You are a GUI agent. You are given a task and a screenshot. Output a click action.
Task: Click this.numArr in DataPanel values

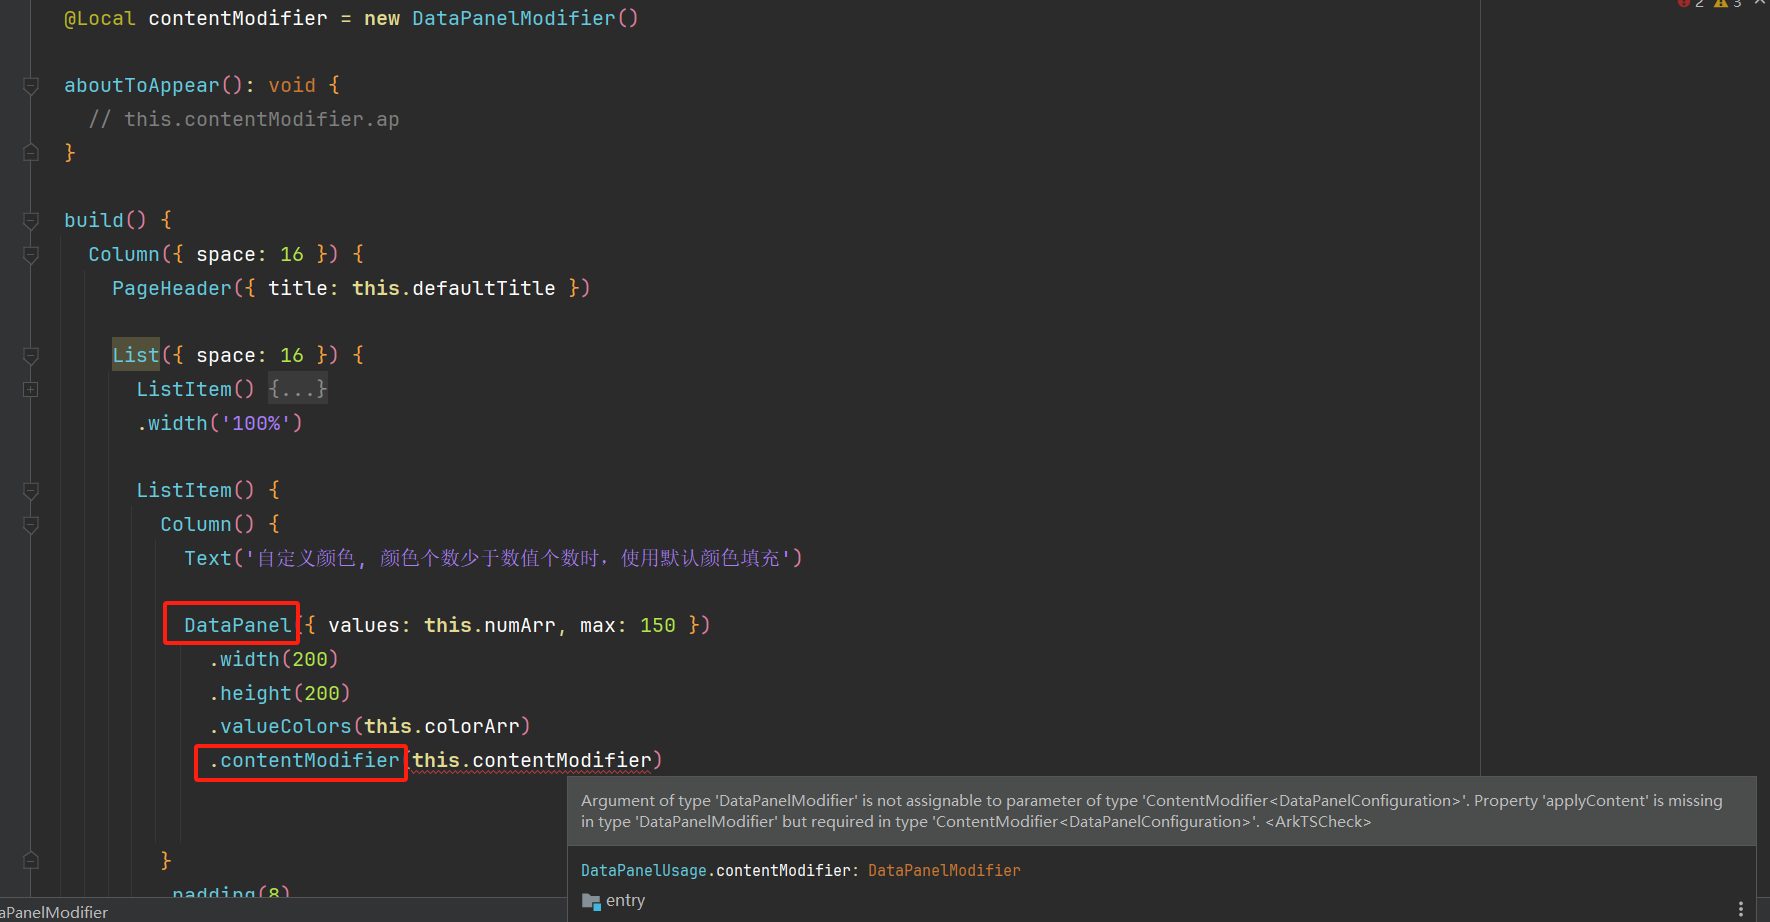pos(490,626)
